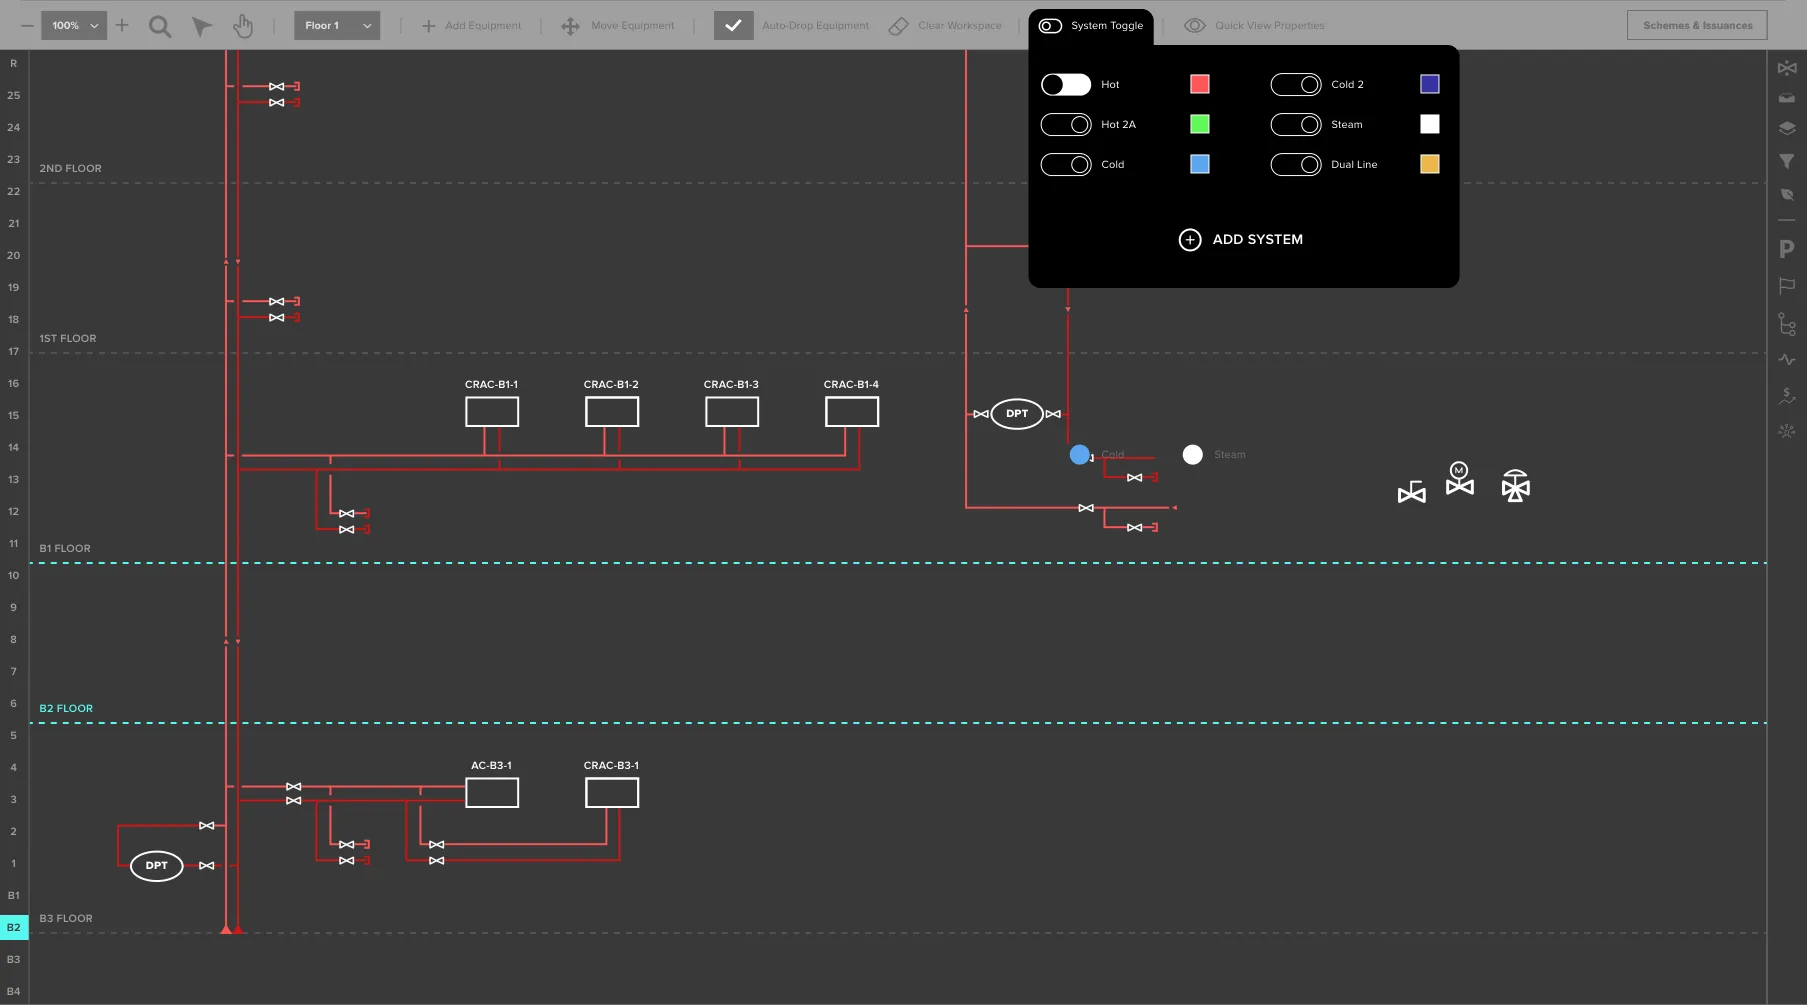Click the orange Dual Line color swatch
1807x1005 pixels.
pos(1430,164)
